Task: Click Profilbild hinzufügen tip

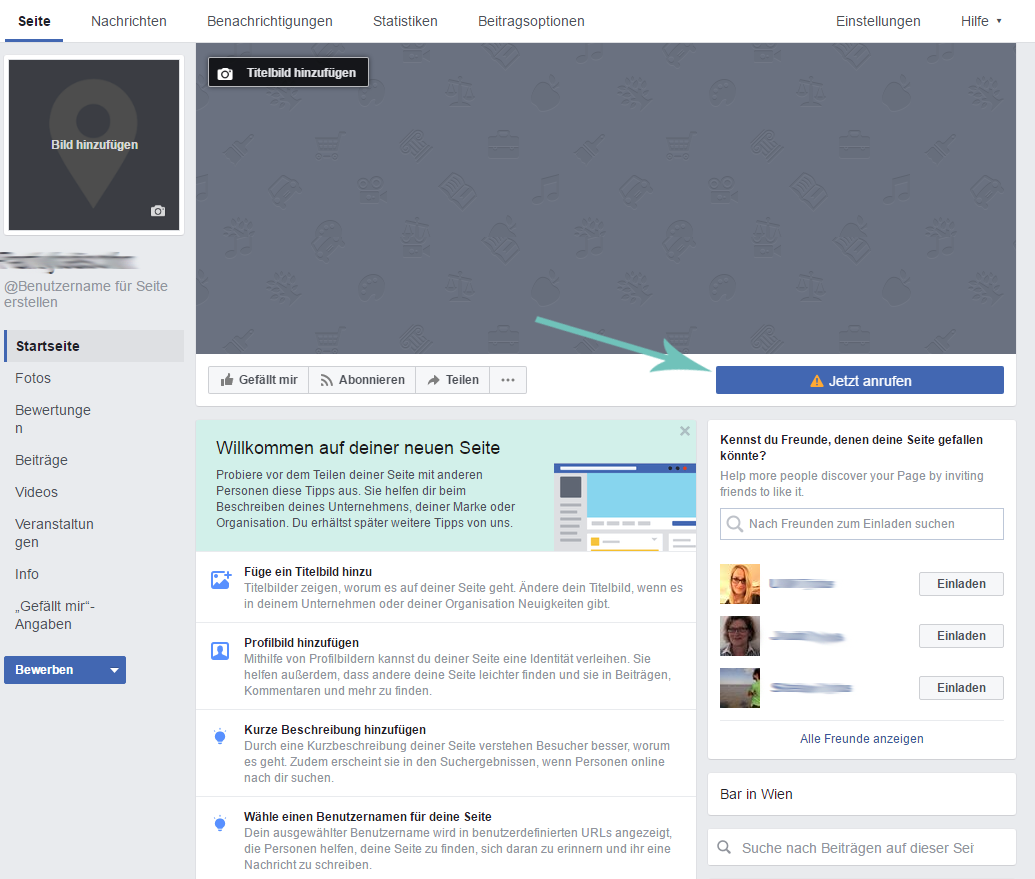Action: point(446,667)
